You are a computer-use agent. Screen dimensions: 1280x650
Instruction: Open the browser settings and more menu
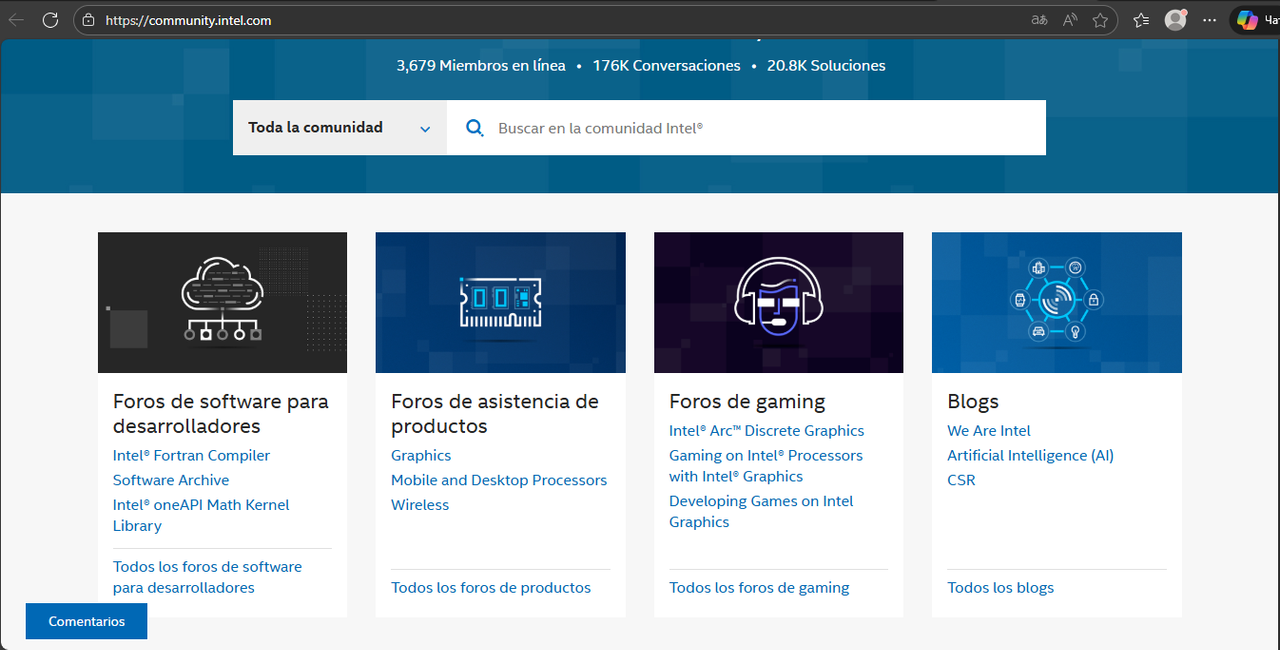coord(1210,20)
